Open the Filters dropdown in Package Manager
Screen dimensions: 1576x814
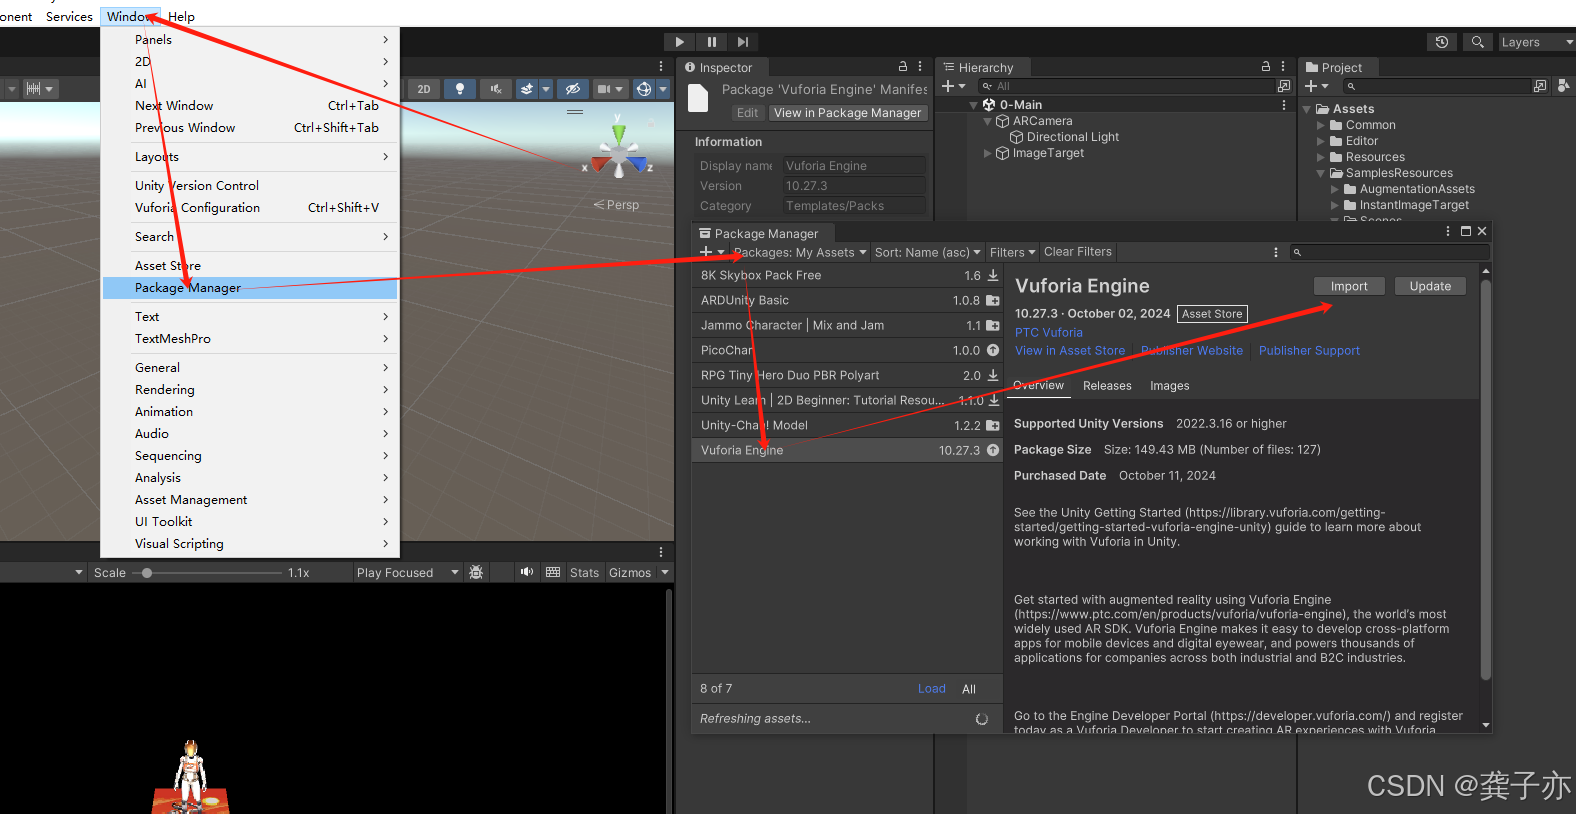coord(1012,252)
